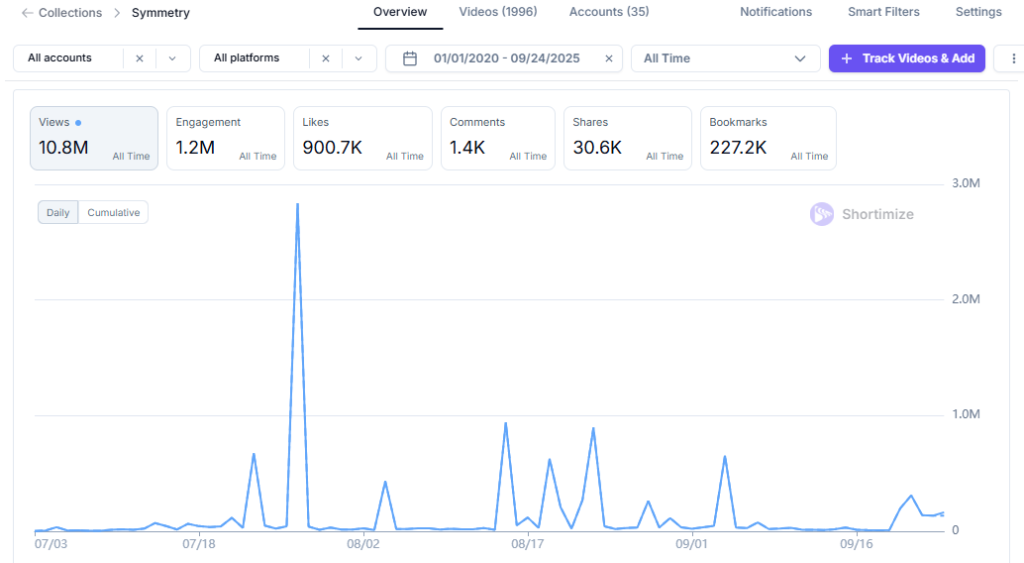Clear the All accounts filter with X

coord(139,59)
